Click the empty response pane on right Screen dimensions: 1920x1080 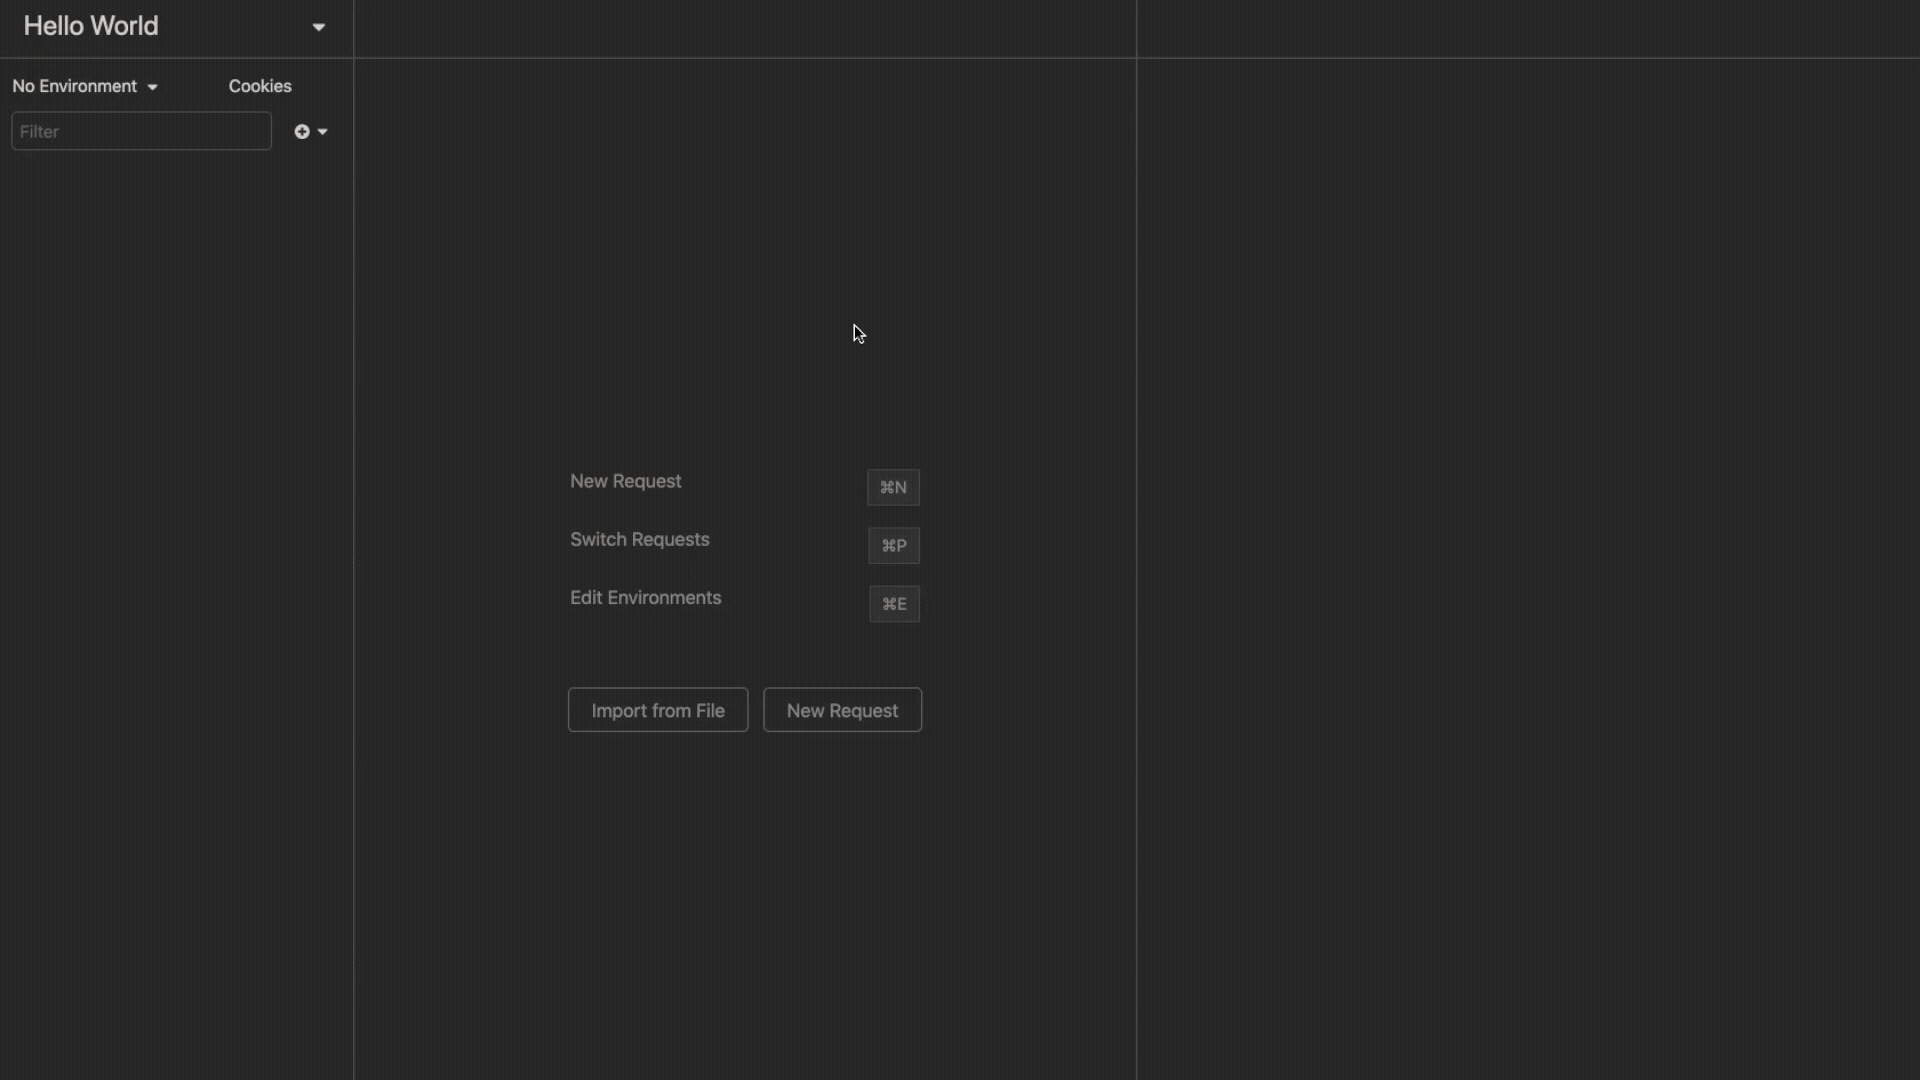[1527, 560]
